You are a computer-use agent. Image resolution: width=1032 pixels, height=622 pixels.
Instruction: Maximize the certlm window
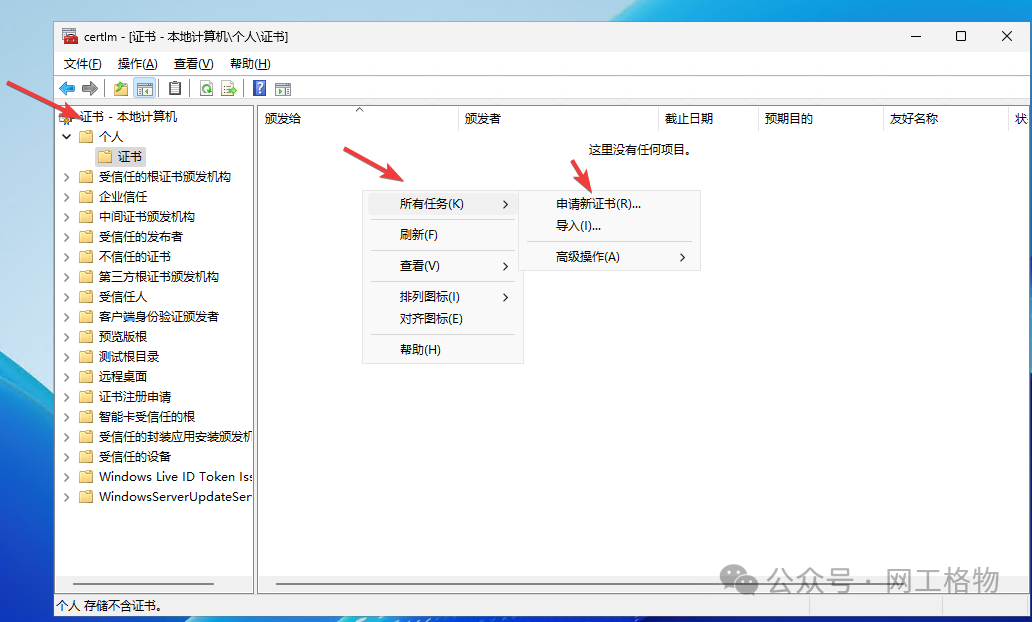pyautogui.click(x=961, y=36)
